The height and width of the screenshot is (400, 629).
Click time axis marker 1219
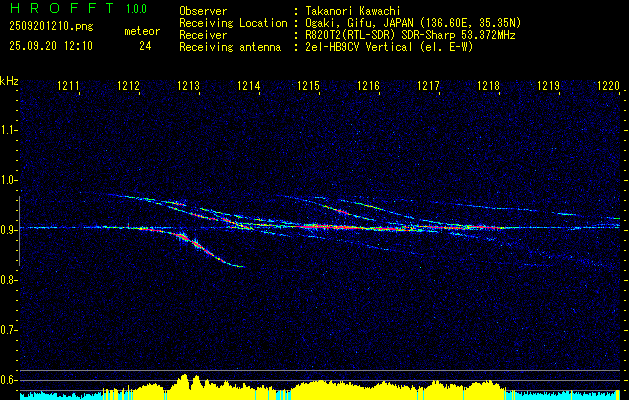(548, 85)
